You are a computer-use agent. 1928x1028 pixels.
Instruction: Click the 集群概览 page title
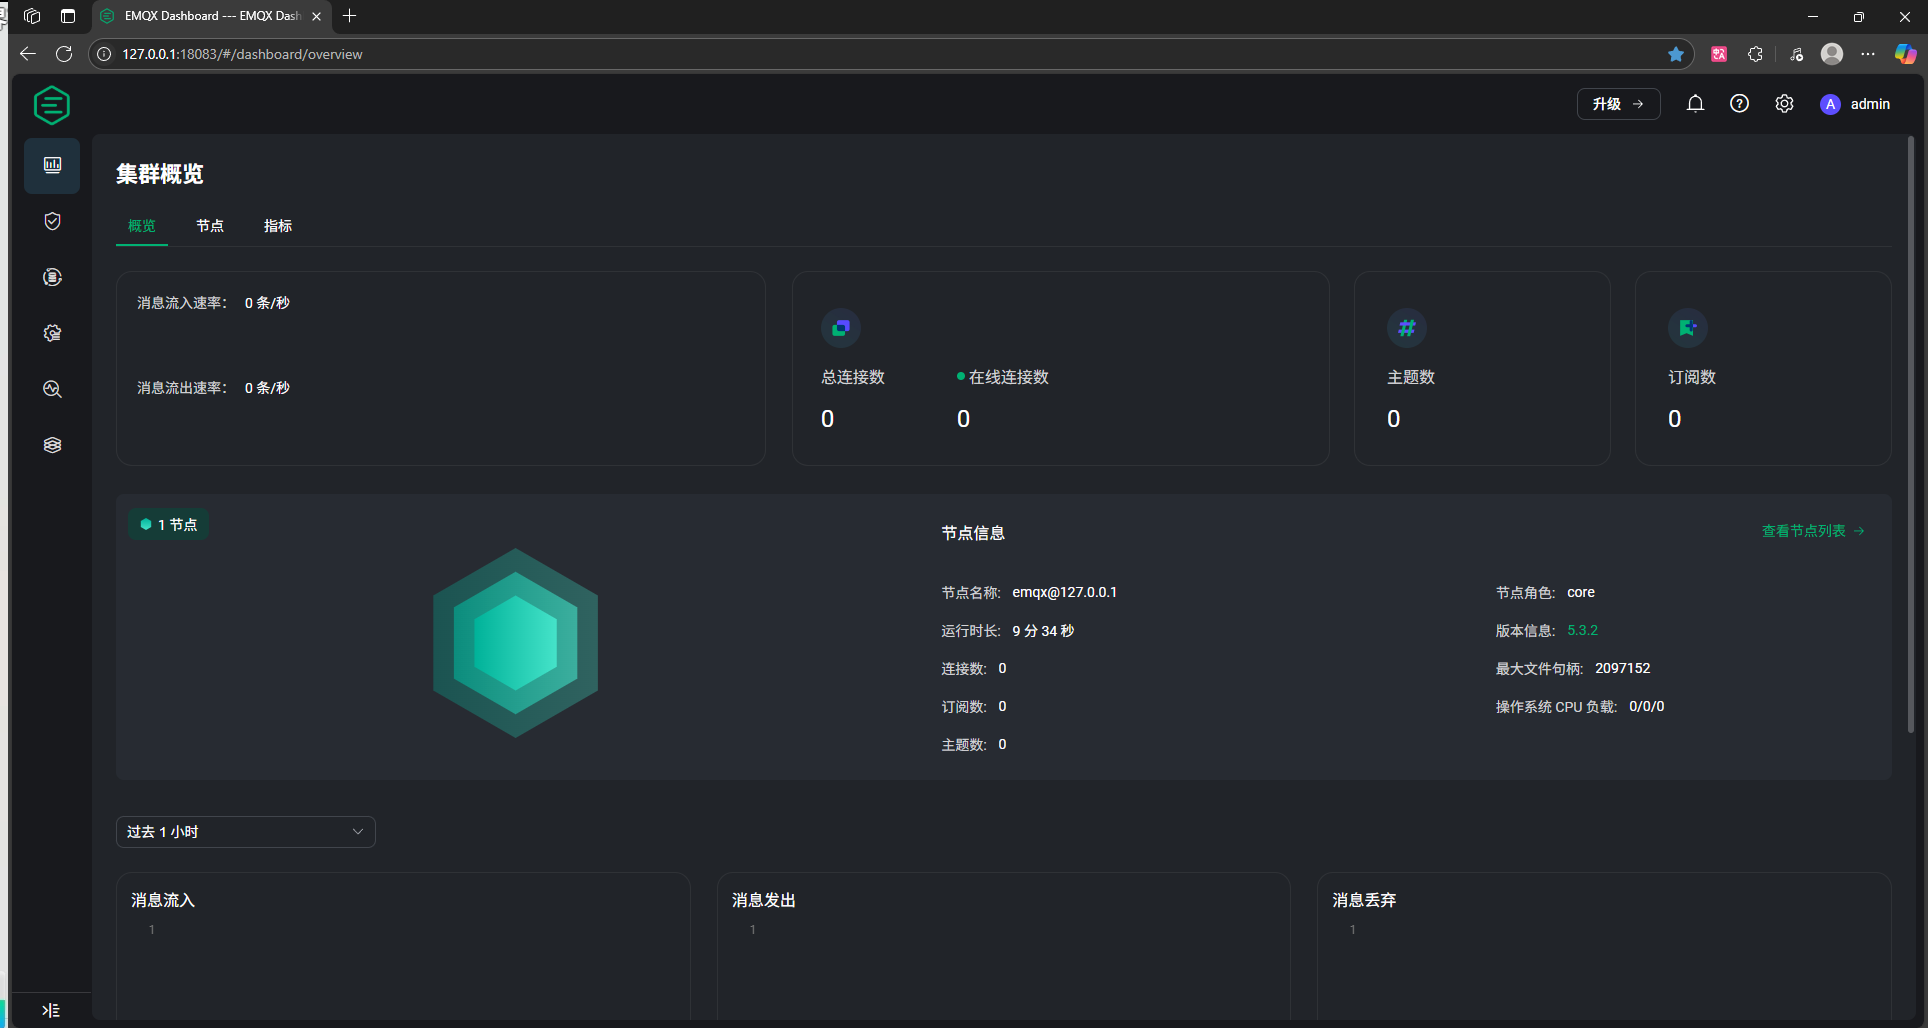click(160, 174)
